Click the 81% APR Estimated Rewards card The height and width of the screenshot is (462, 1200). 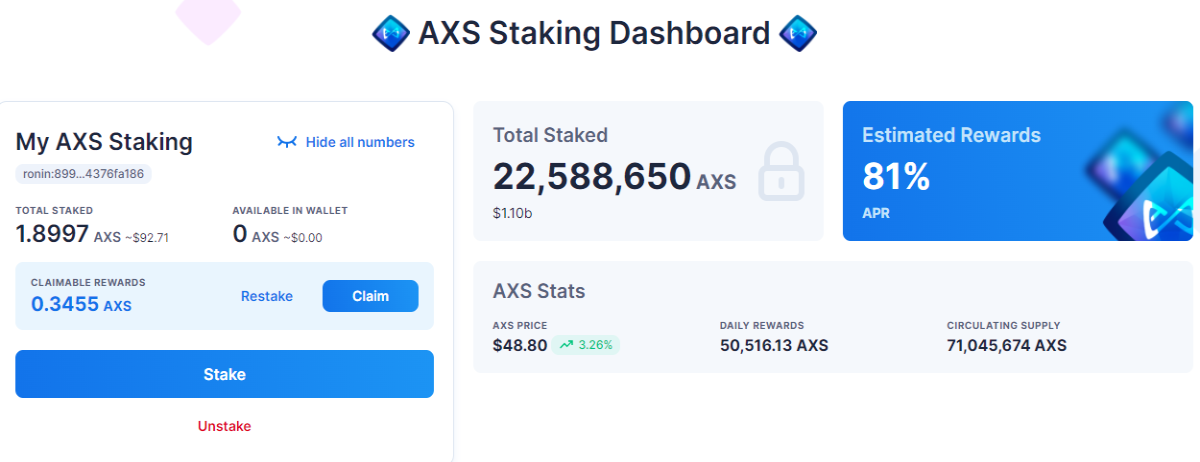(x=1018, y=171)
